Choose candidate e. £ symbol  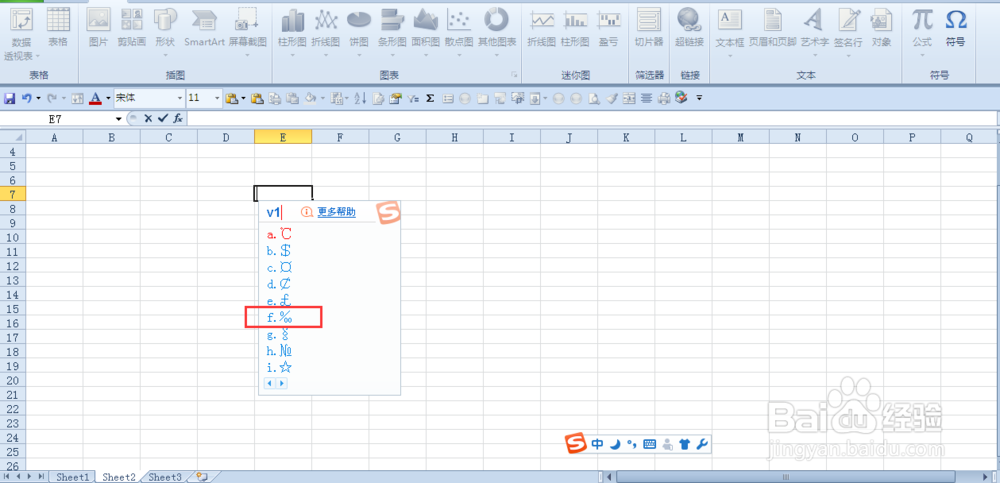(279, 301)
